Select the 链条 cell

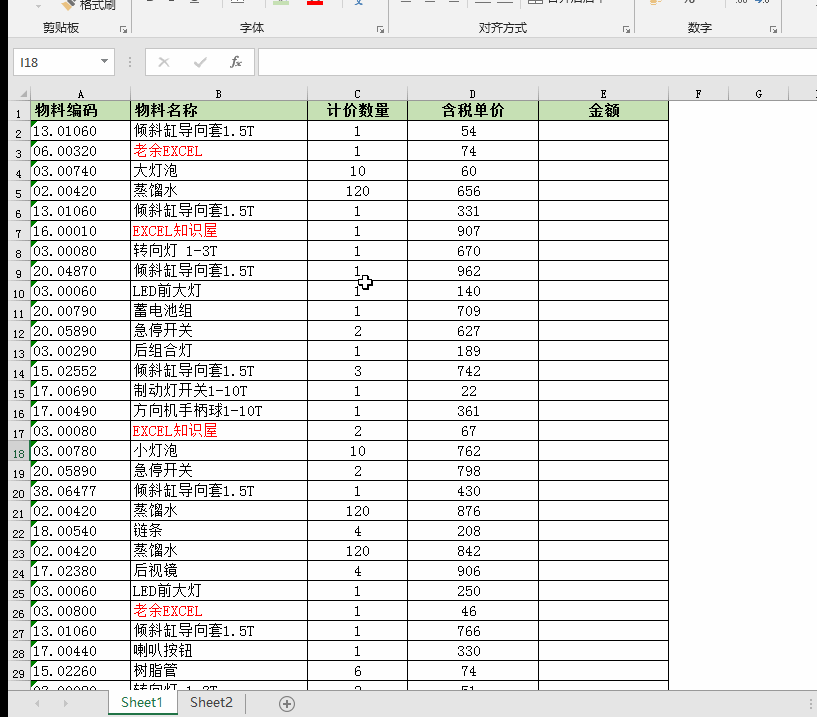pyautogui.click(x=219, y=531)
